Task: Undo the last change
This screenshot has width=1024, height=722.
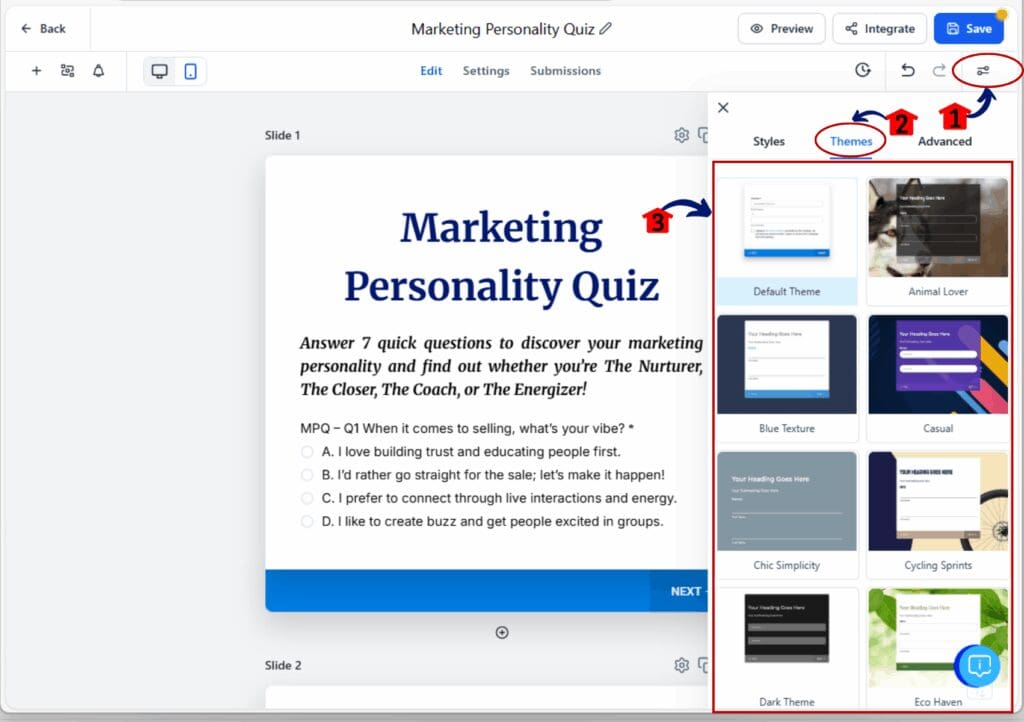Action: pos(909,71)
